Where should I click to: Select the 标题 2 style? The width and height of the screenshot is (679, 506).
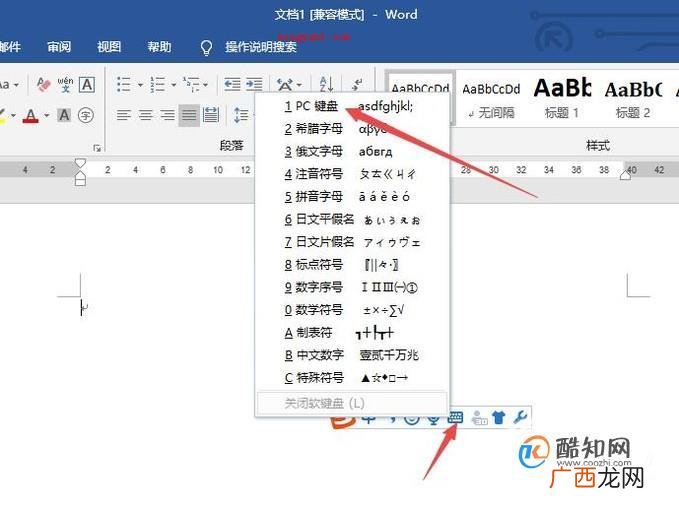click(633, 101)
